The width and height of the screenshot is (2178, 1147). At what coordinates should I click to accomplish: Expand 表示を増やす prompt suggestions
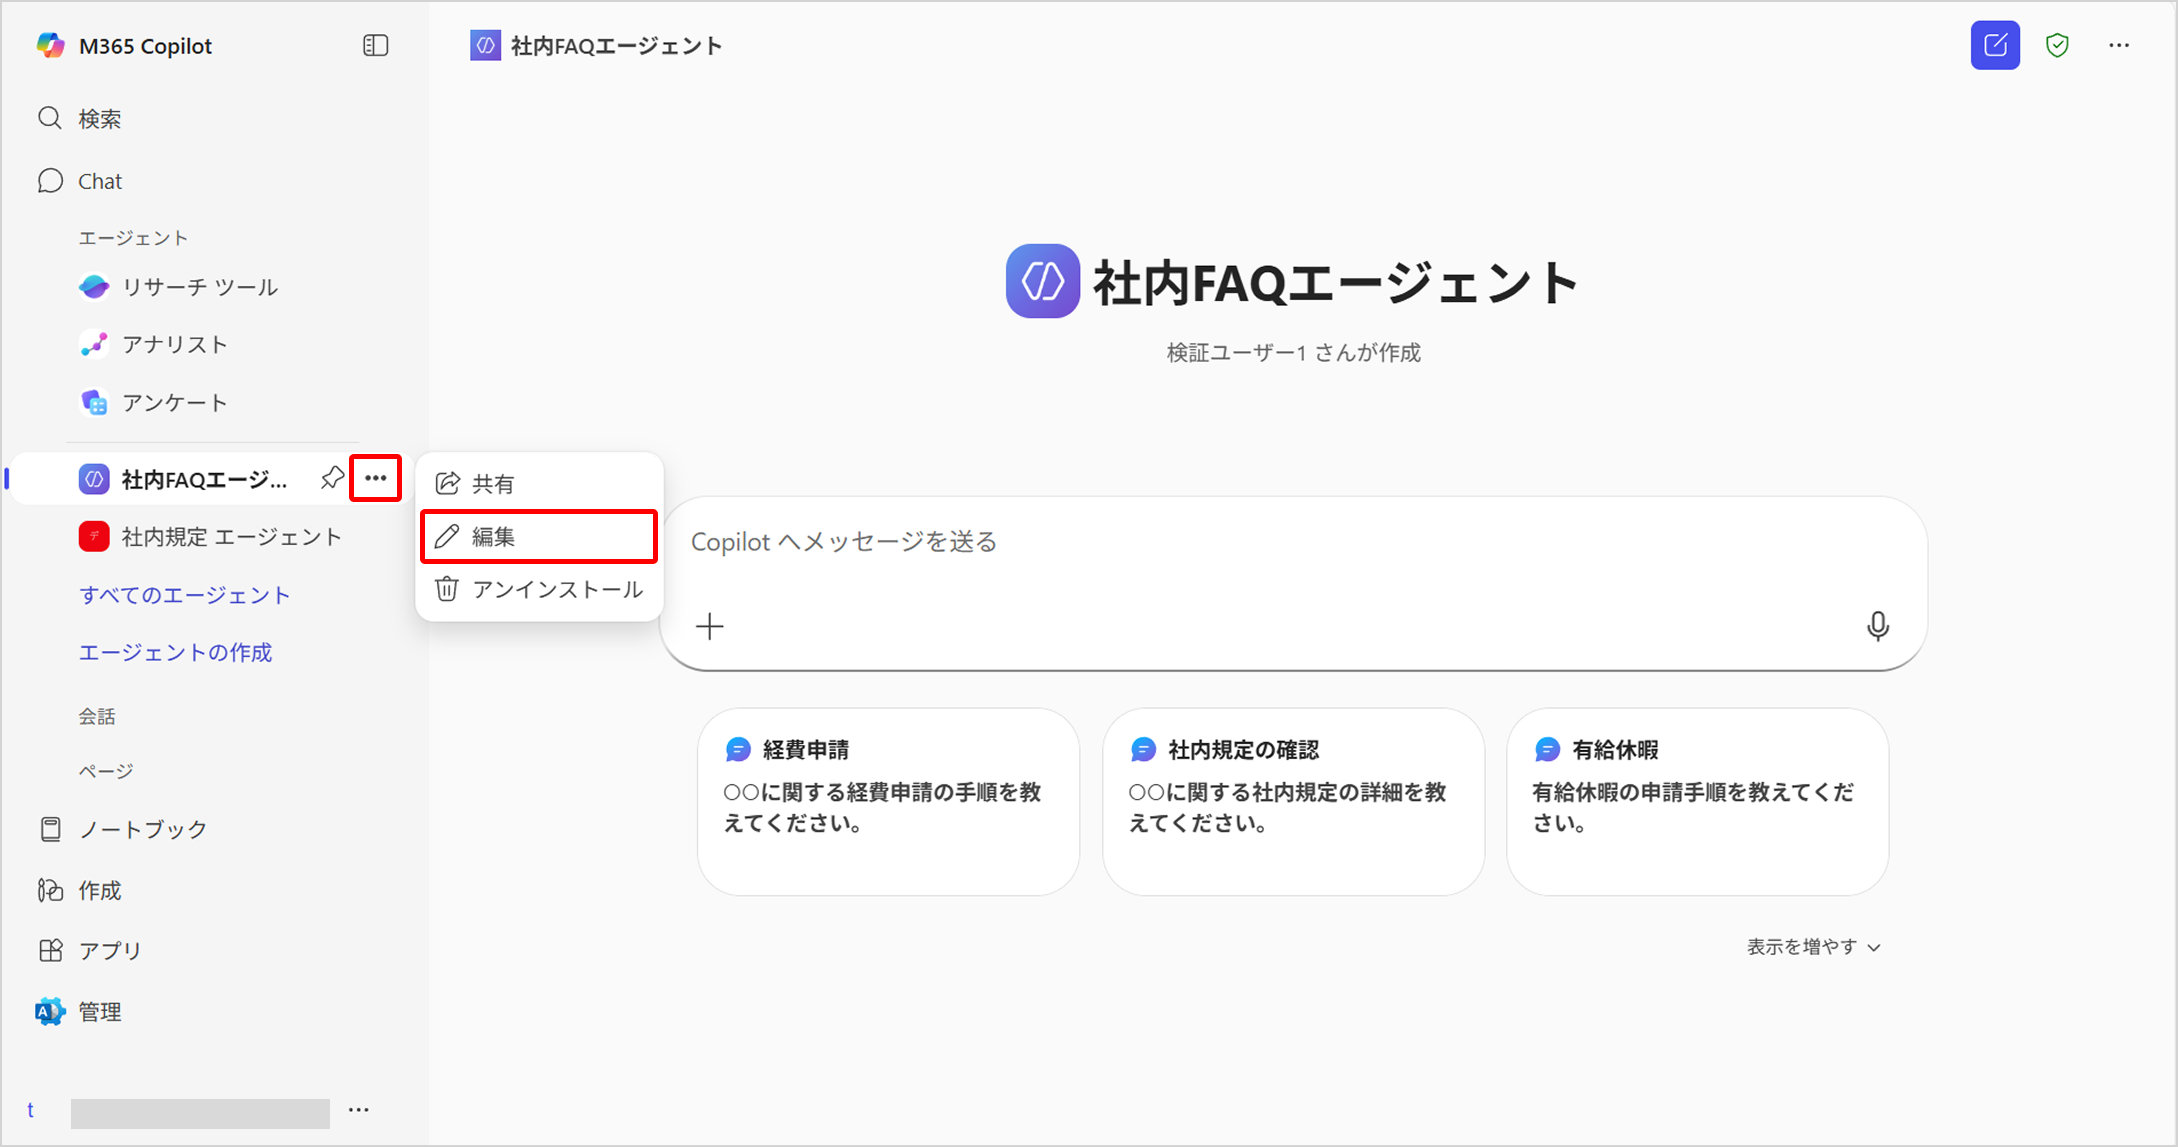[1812, 947]
